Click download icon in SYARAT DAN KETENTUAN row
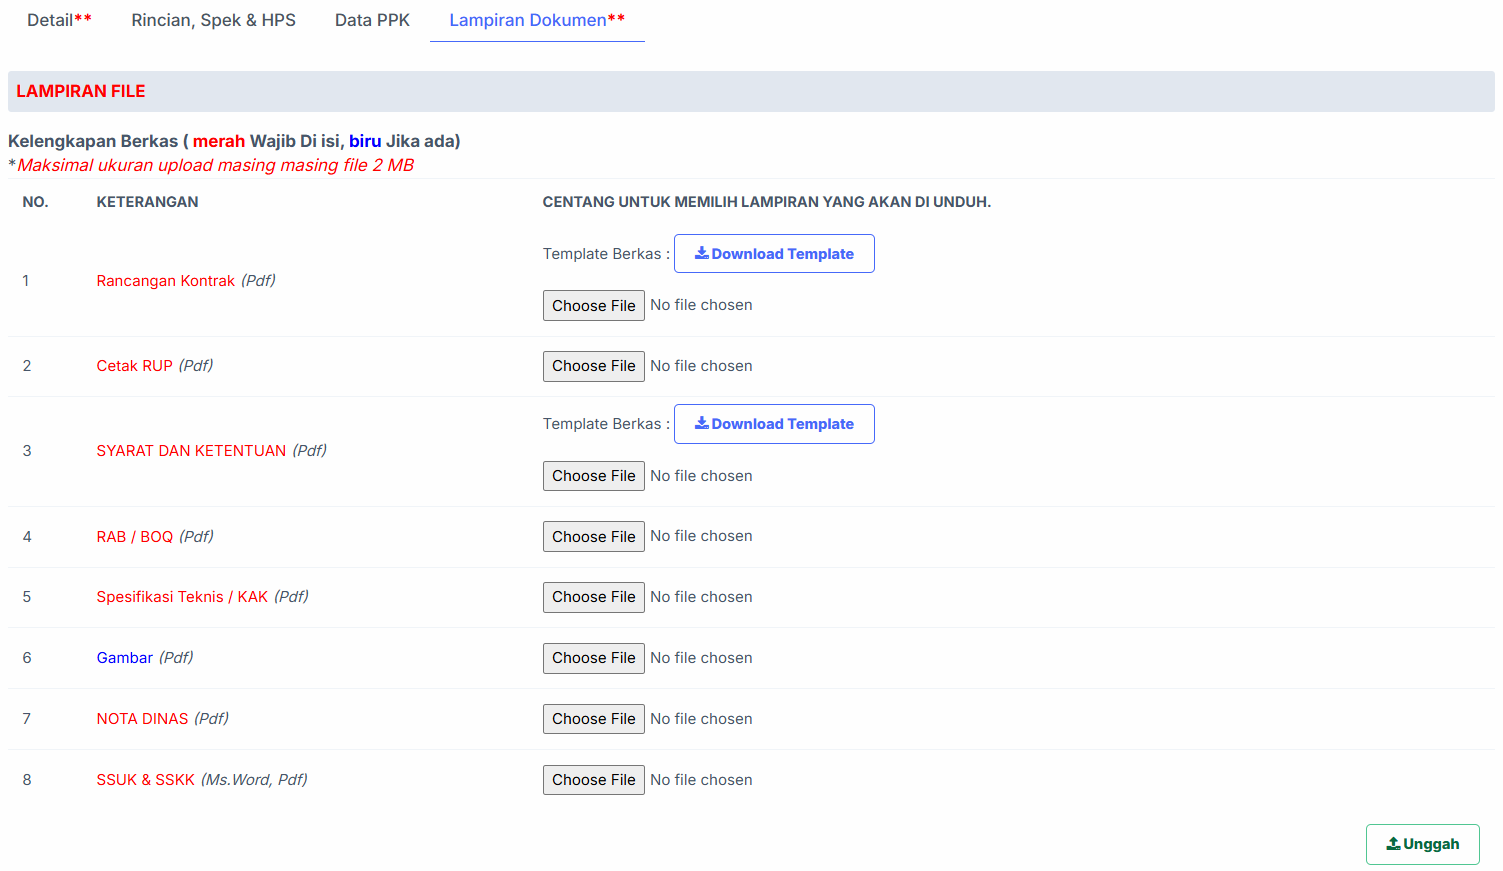Image resolution: width=1503 pixels, height=871 pixels. 702,423
